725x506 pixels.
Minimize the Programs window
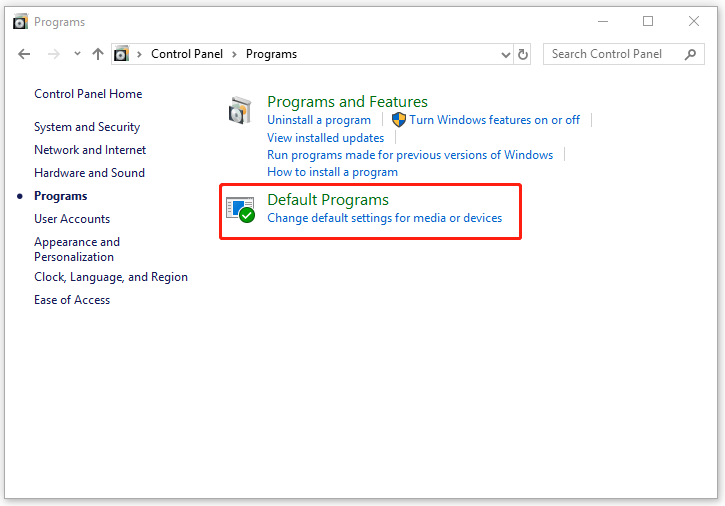click(x=603, y=21)
